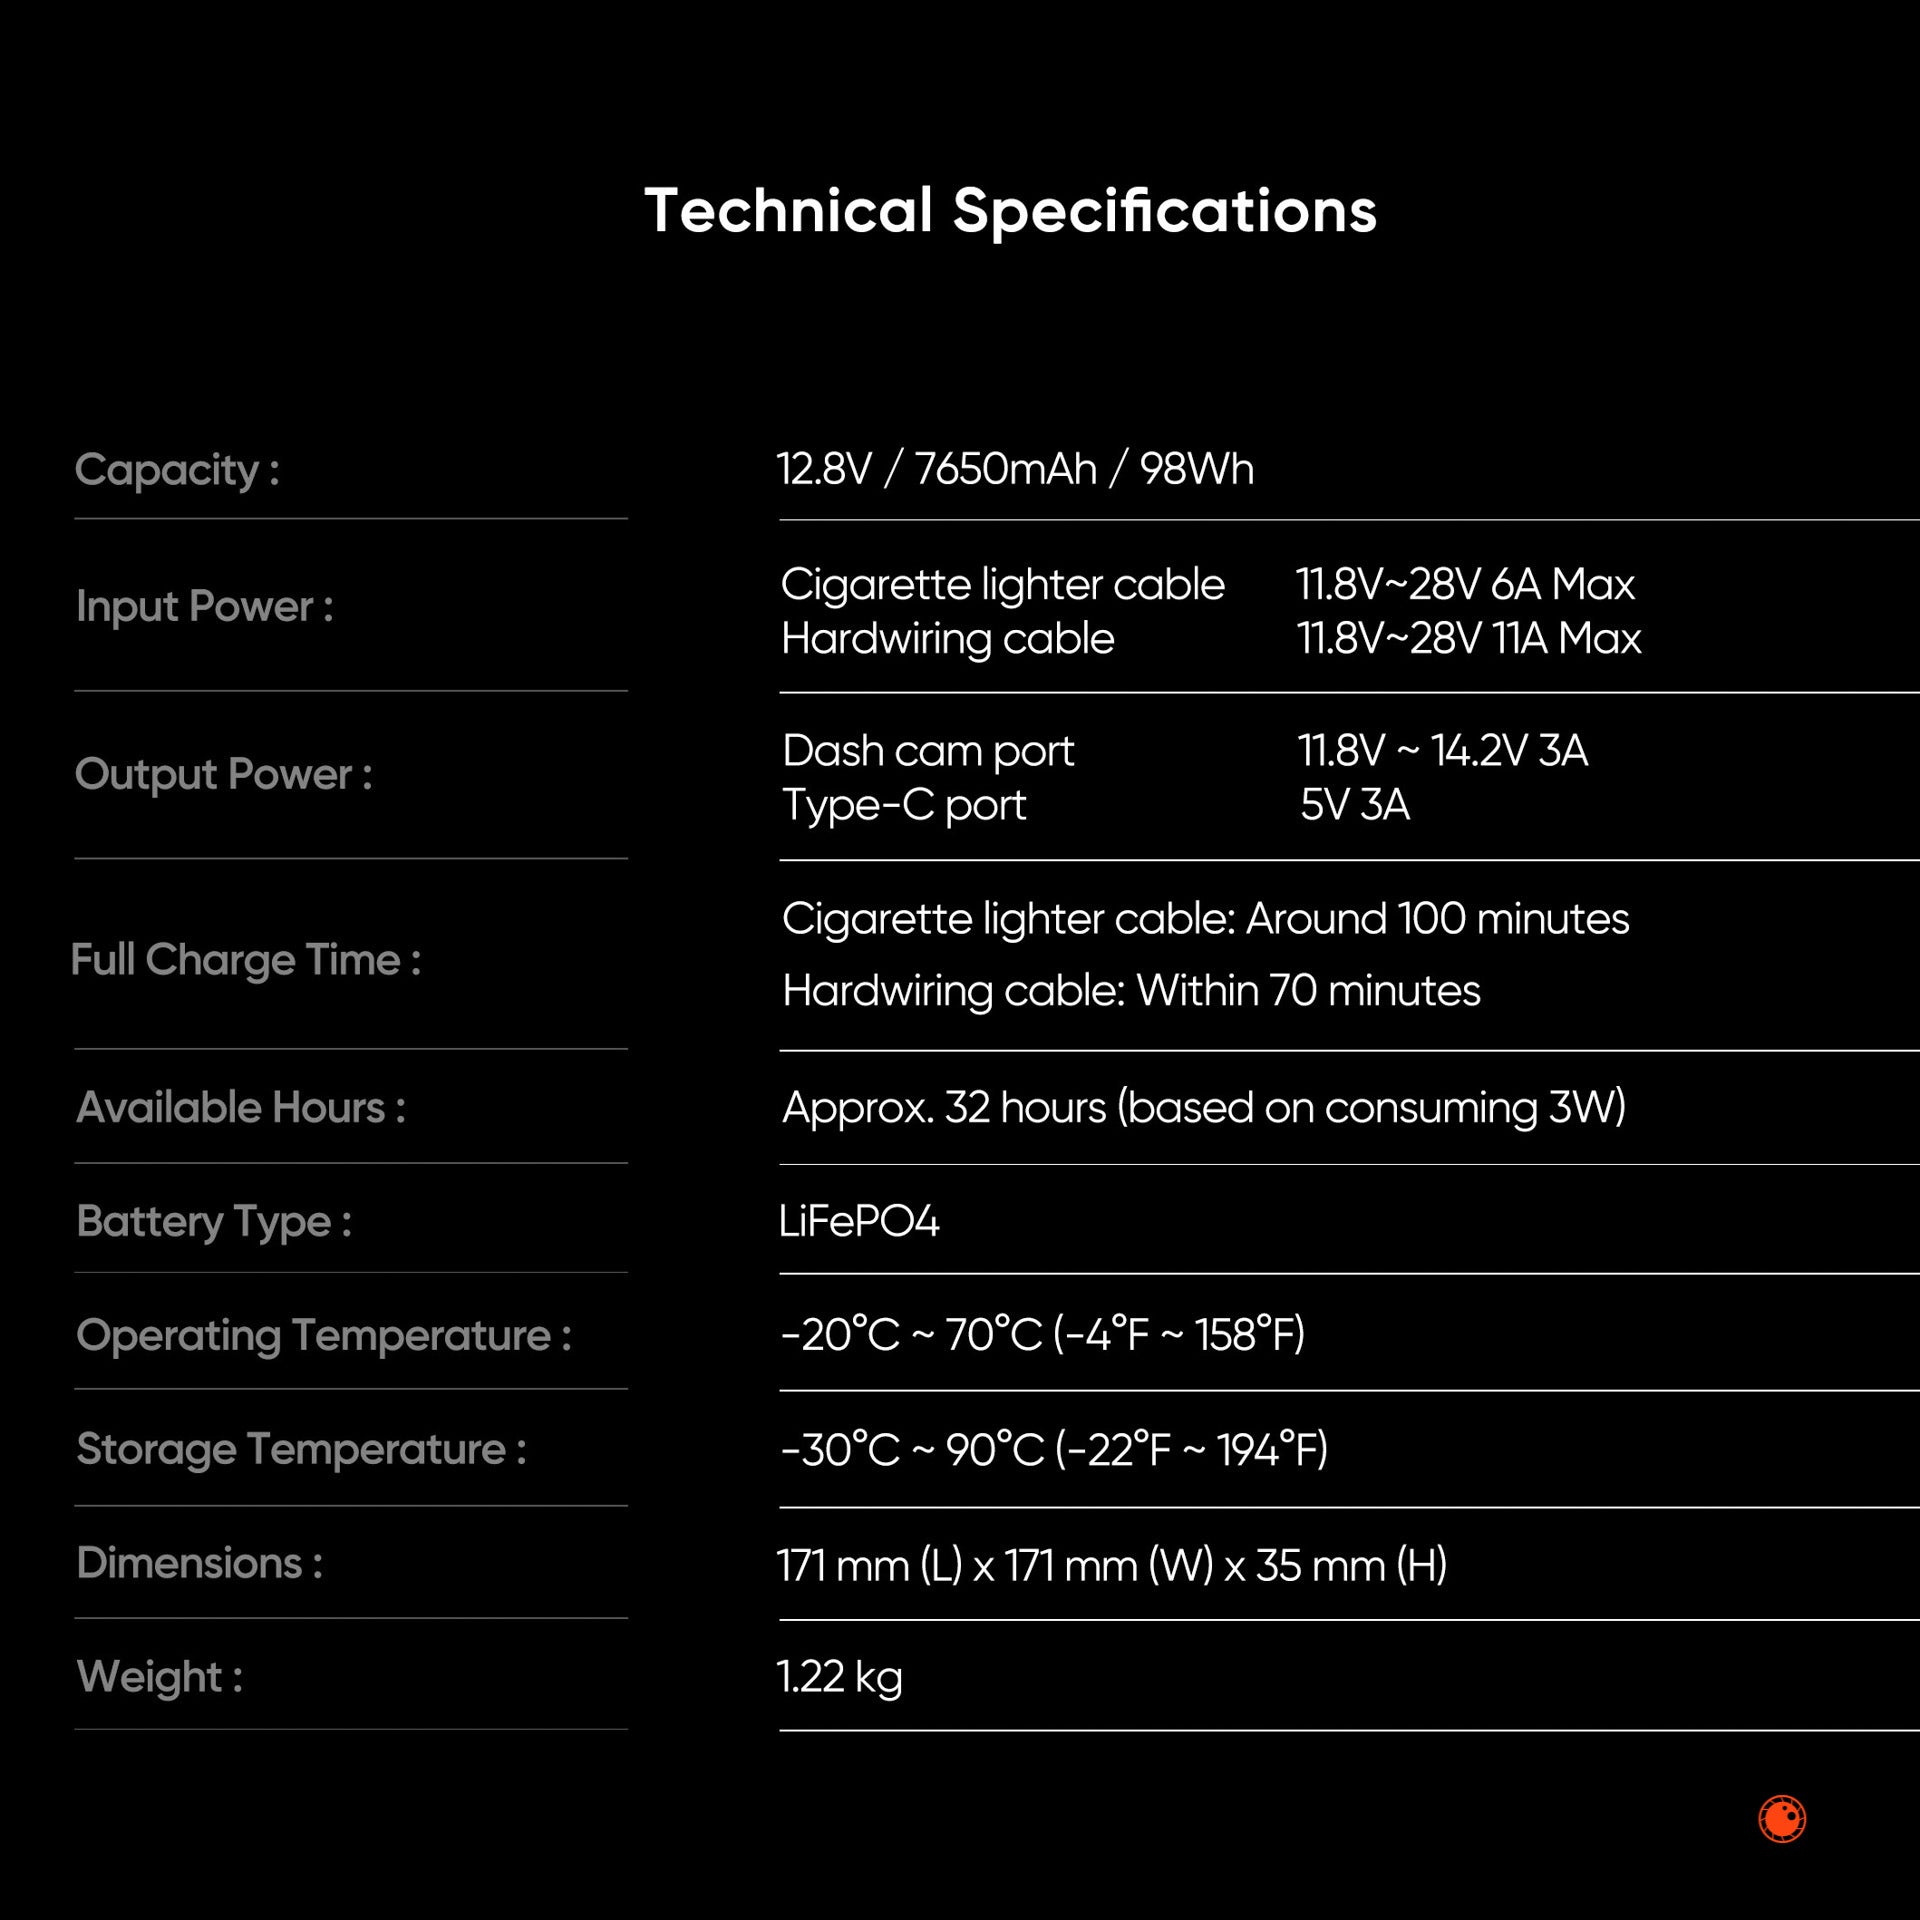Image resolution: width=1920 pixels, height=1920 pixels.
Task: Click the Dash cam port text
Action: (928, 751)
